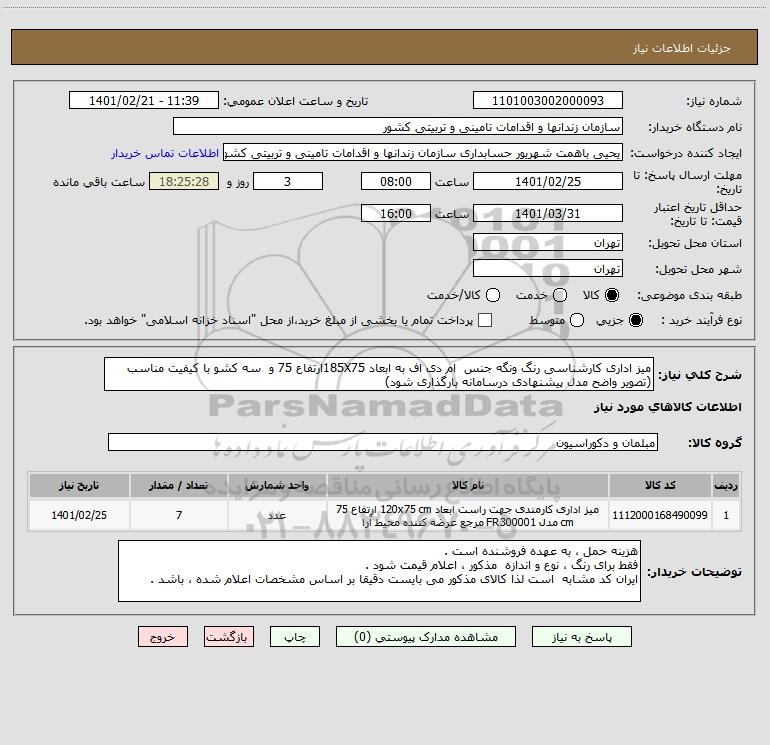The width and height of the screenshot is (770, 745).
Task: Select the خدمت radio button
Action: [x=560, y=295]
